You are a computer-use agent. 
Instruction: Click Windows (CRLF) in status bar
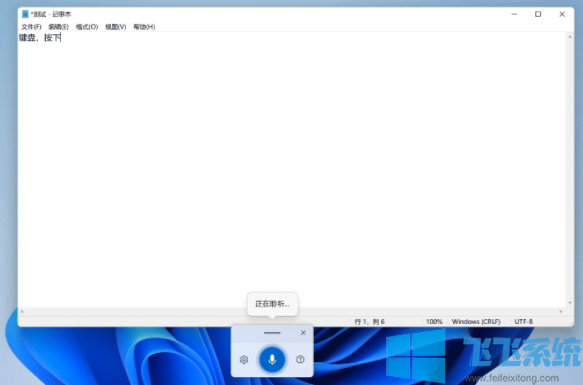coord(476,321)
